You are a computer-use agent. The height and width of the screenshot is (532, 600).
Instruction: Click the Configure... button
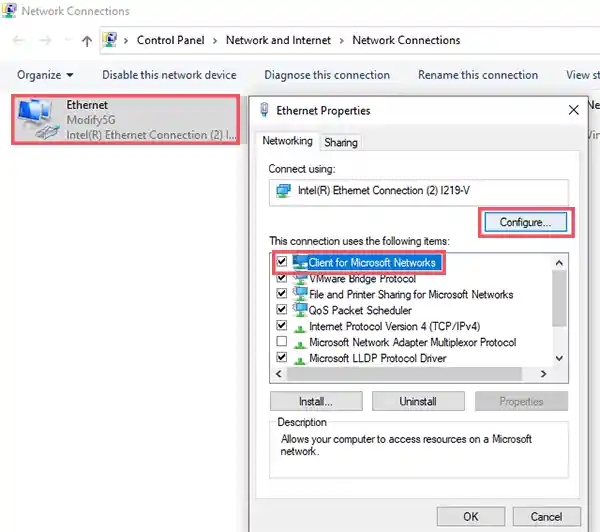click(x=526, y=222)
